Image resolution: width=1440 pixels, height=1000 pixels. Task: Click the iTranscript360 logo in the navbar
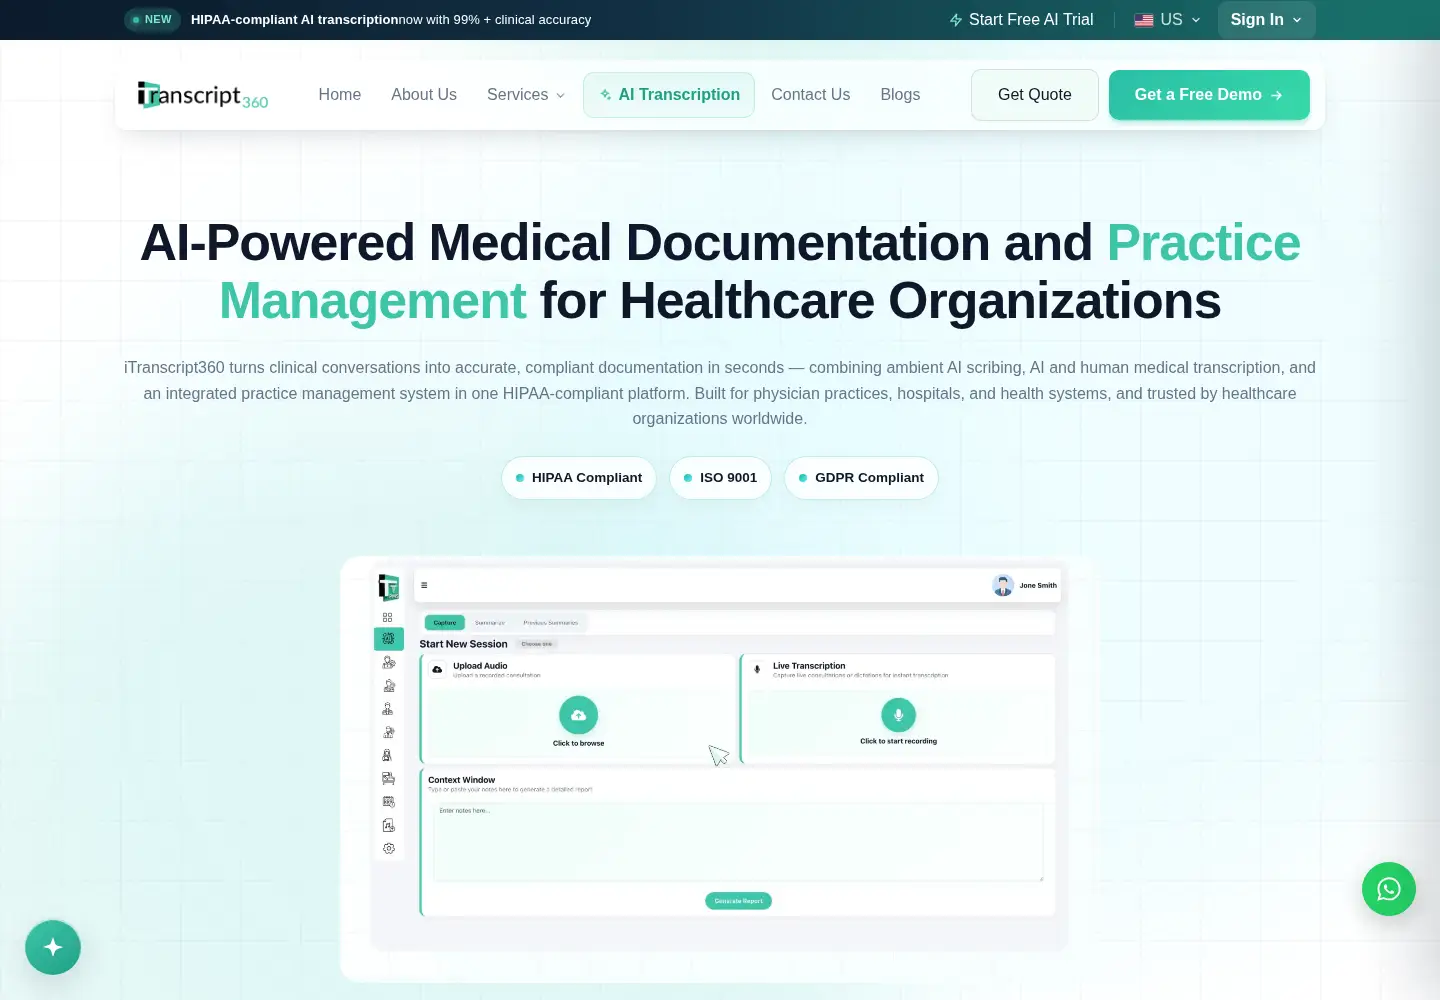click(x=203, y=95)
